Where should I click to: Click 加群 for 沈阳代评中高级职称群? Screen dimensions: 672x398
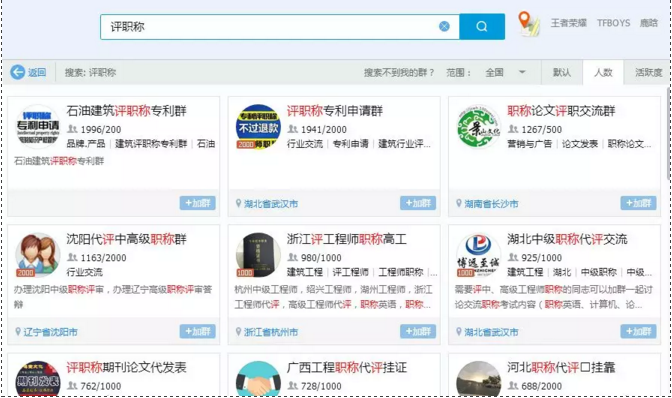198,331
